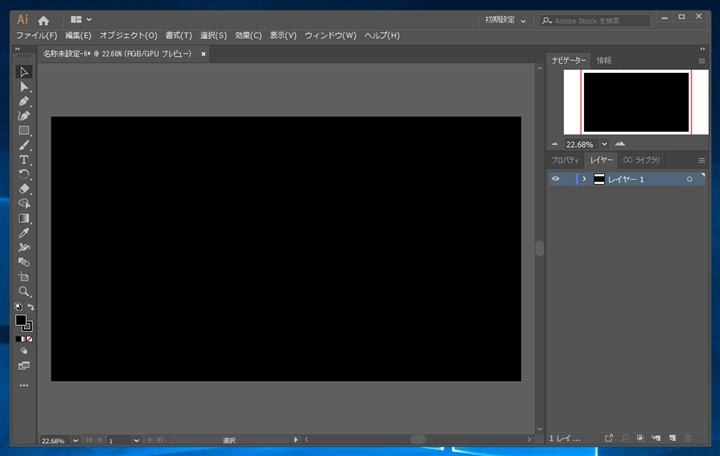Open オブジェクト(O) menu
This screenshot has width=720, height=456.
[x=128, y=35]
